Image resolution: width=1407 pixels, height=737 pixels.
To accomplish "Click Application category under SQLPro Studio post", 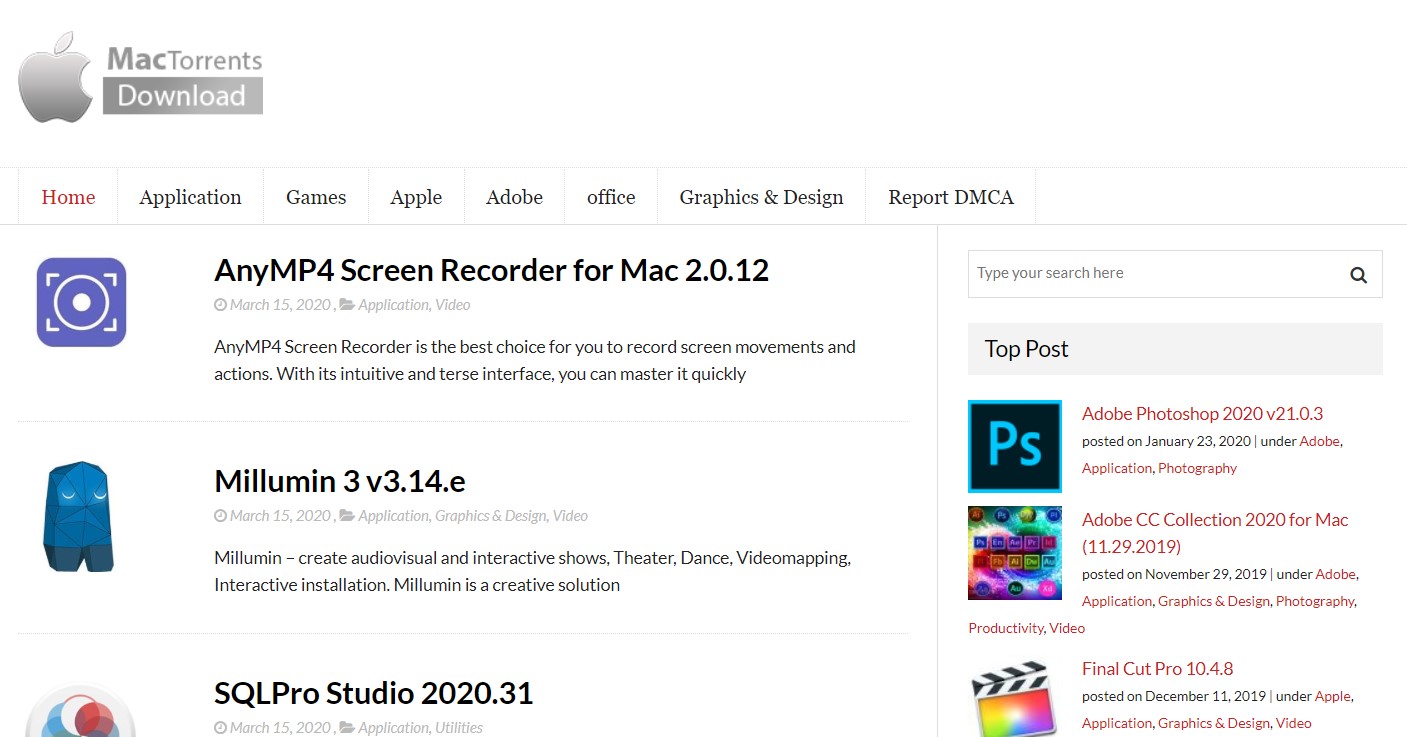I will point(394,728).
